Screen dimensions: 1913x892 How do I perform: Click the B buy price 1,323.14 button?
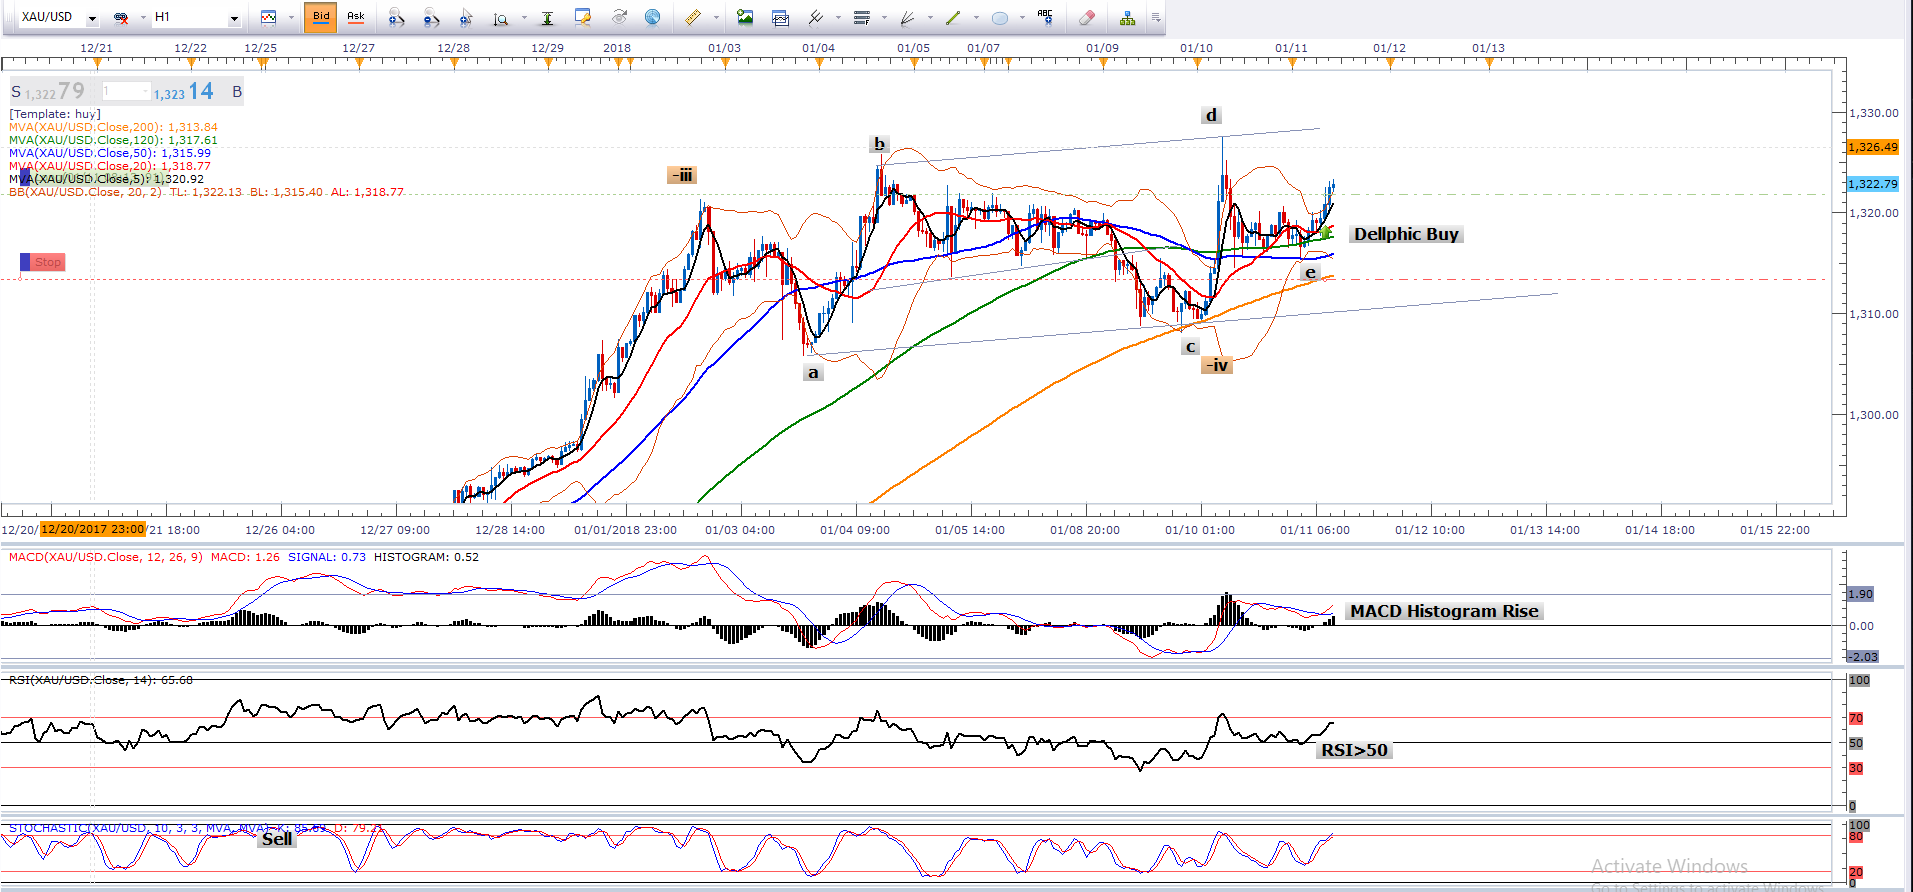coord(196,92)
